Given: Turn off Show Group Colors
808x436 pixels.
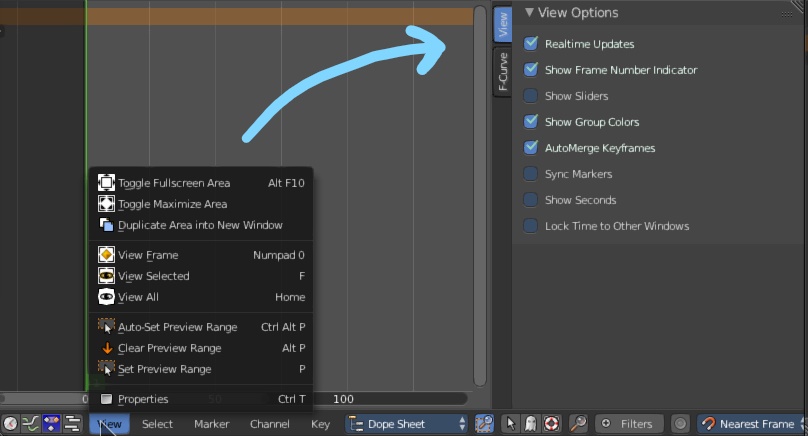Looking at the screenshot, I should (x=530, y=121).
